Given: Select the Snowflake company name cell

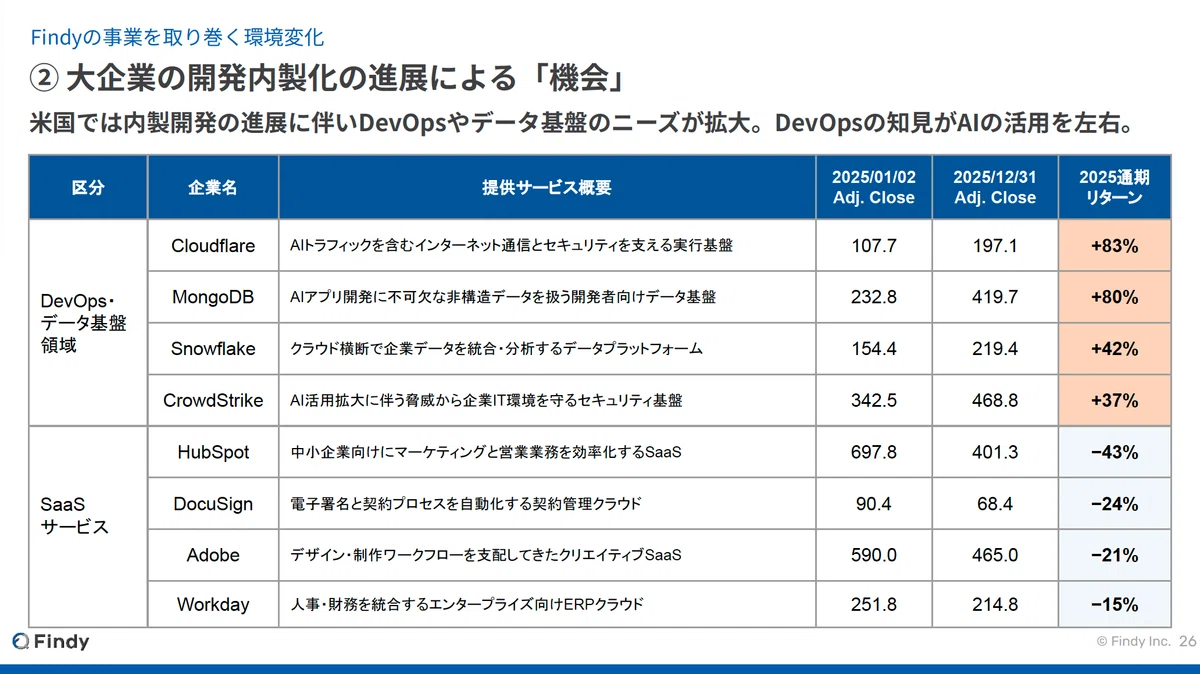Looking at the screenshot, I should [213, 349].
